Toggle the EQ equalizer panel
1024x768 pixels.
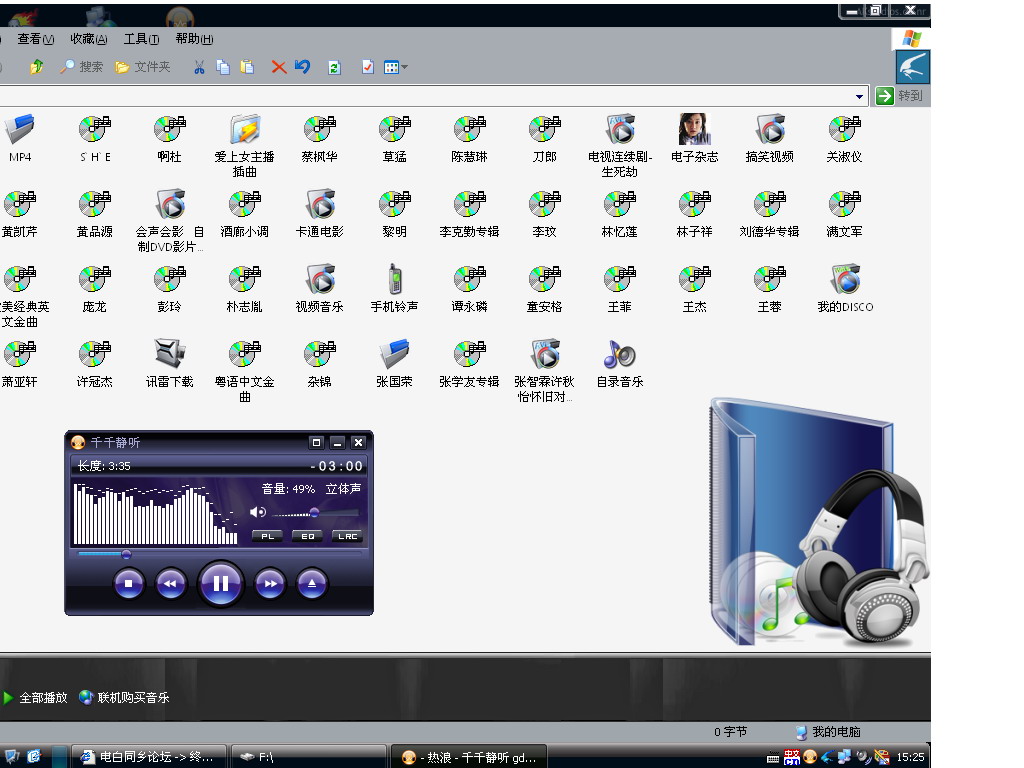[x=307, y=536]
